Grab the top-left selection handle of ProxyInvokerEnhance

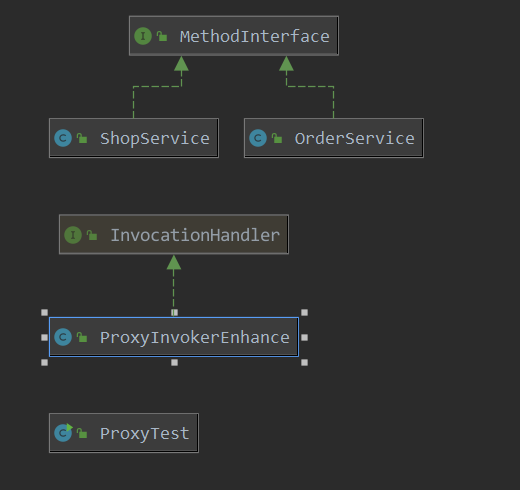44,312
